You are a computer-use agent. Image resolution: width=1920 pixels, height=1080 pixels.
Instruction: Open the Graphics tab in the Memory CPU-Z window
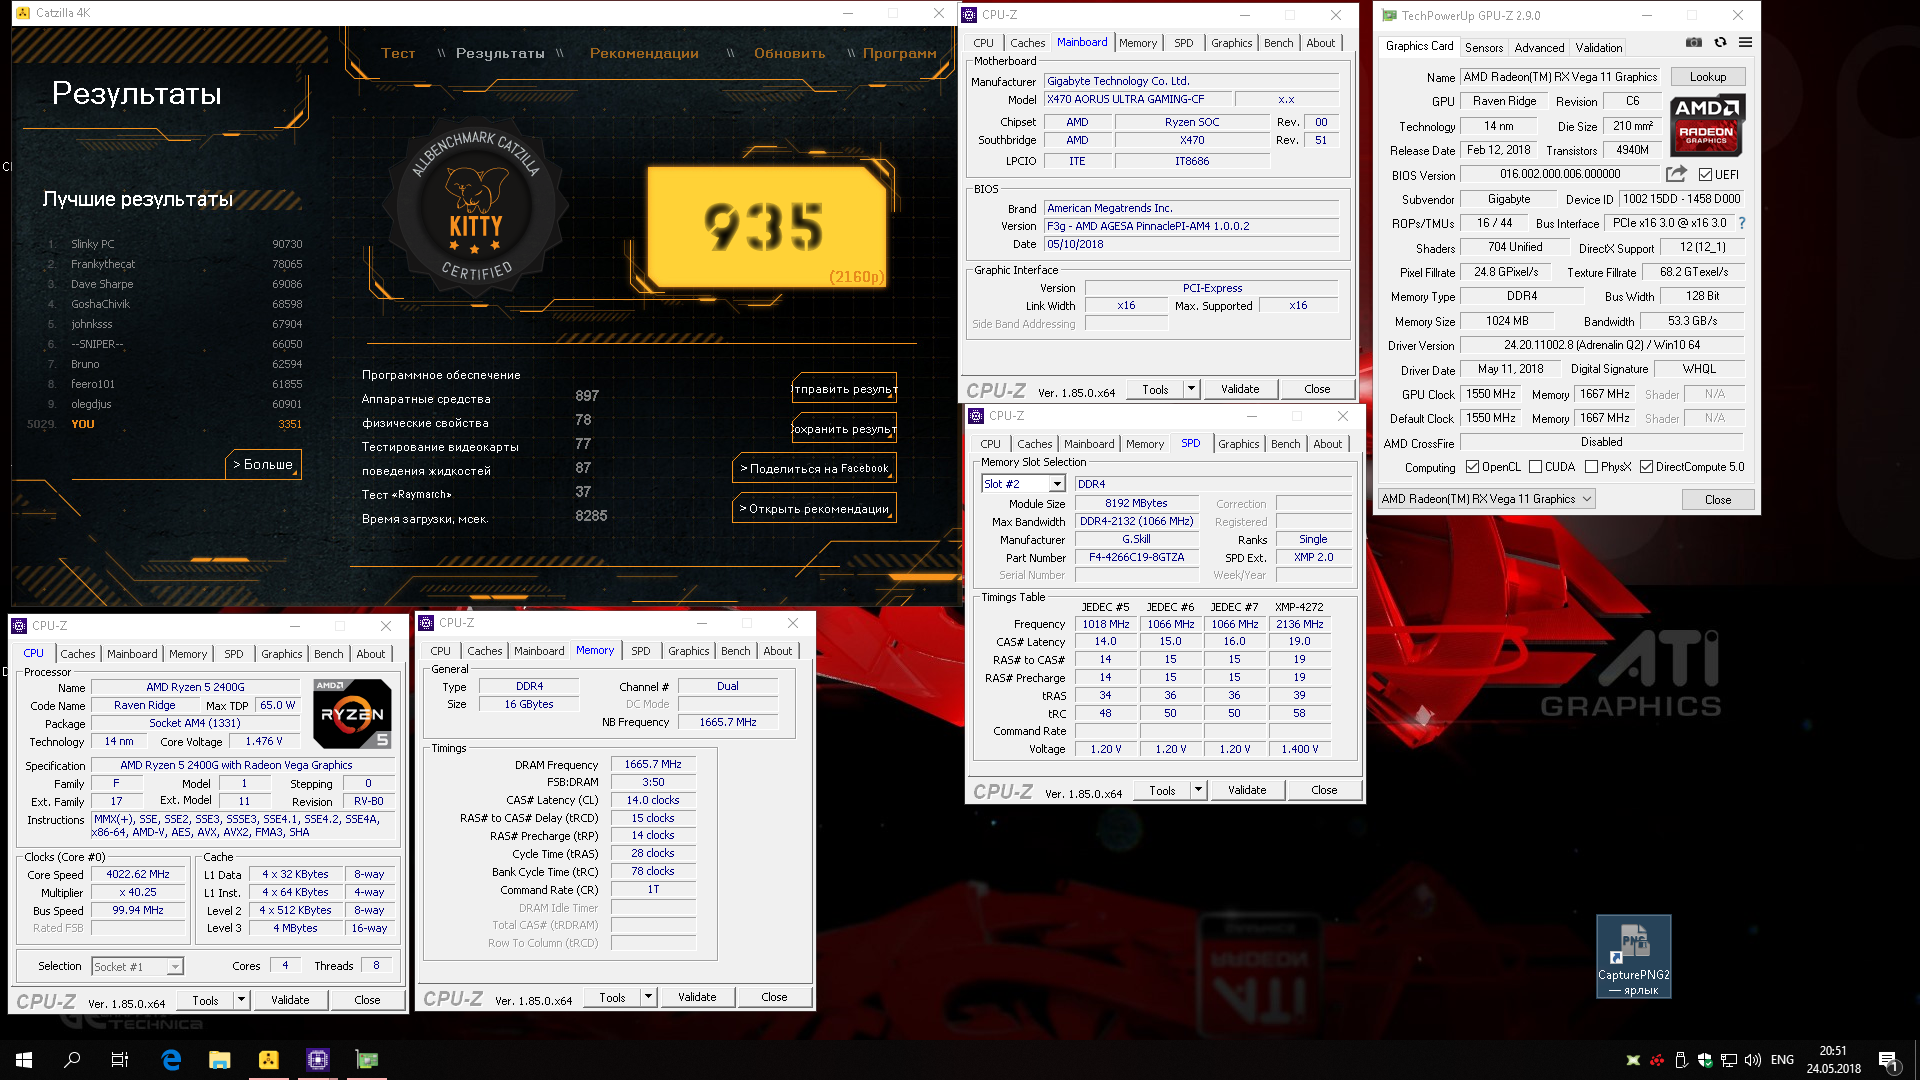click(x=688, y=651)
